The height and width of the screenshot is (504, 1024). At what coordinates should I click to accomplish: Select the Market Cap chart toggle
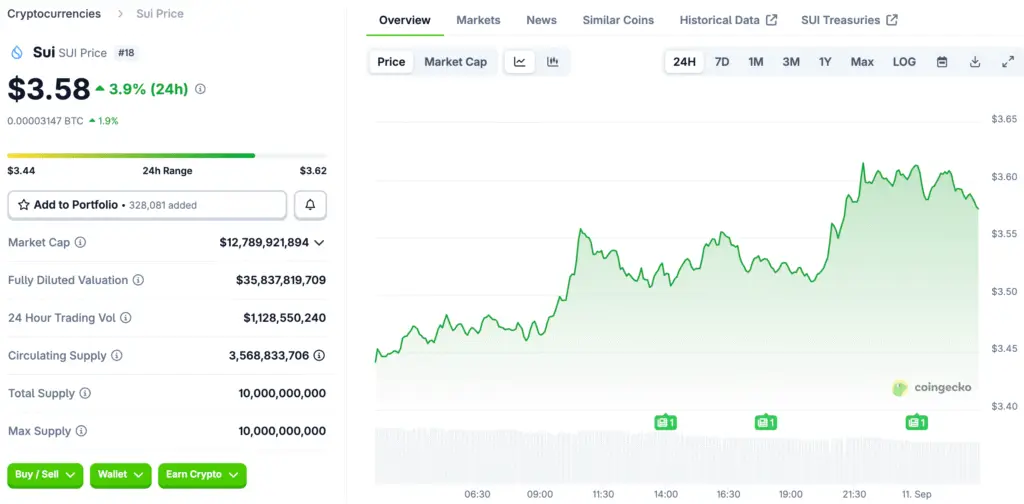pyautogui.click(x=456, y=62)
